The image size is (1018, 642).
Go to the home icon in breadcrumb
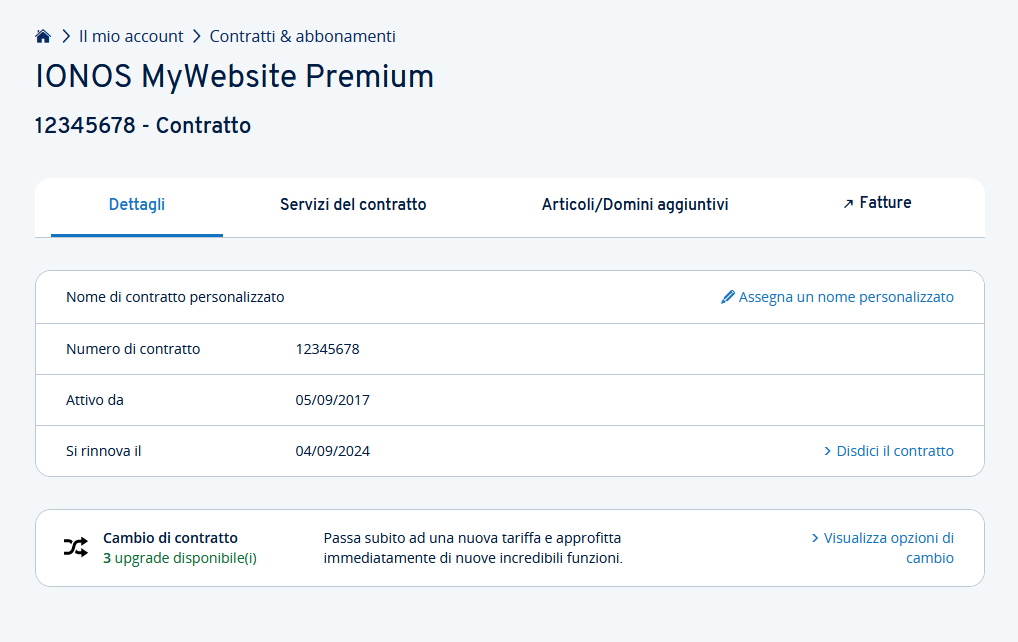[43, 36]
